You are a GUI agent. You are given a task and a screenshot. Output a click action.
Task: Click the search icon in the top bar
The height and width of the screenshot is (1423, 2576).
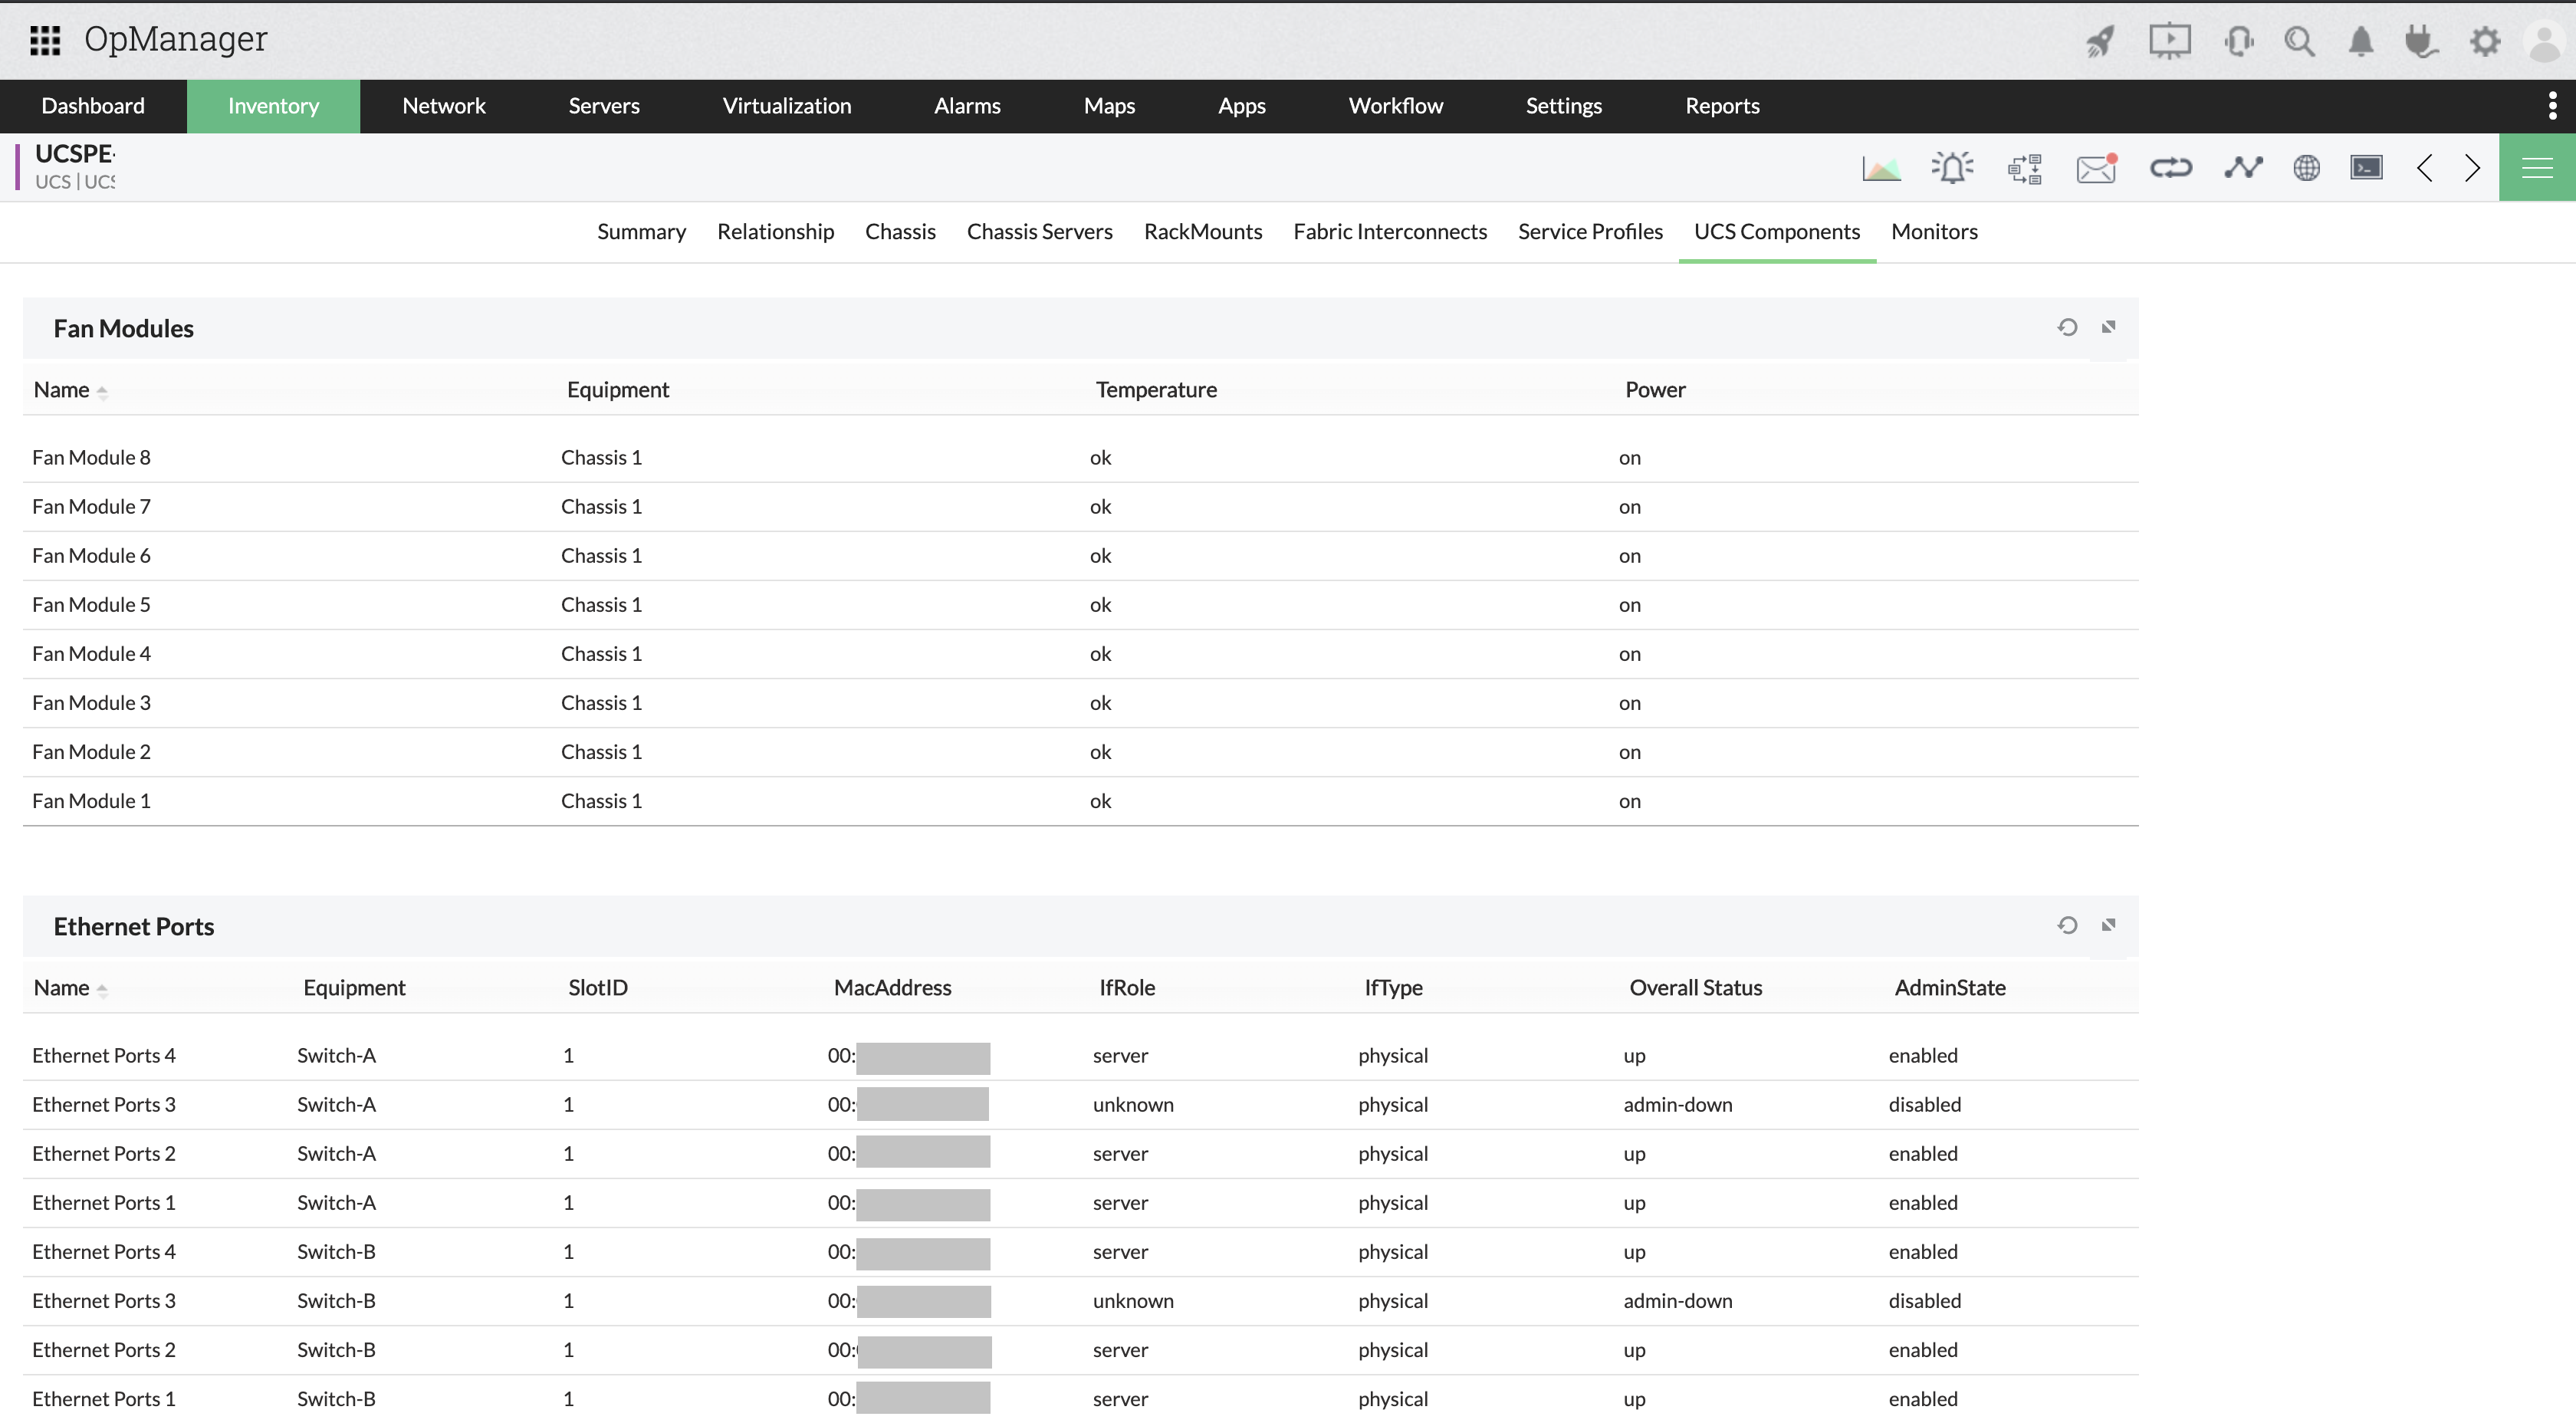[x=2300, y=41]
